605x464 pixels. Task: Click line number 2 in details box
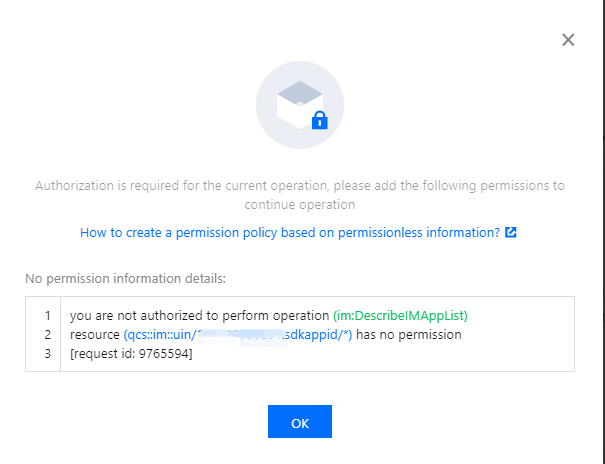click(x=47, y=335)
